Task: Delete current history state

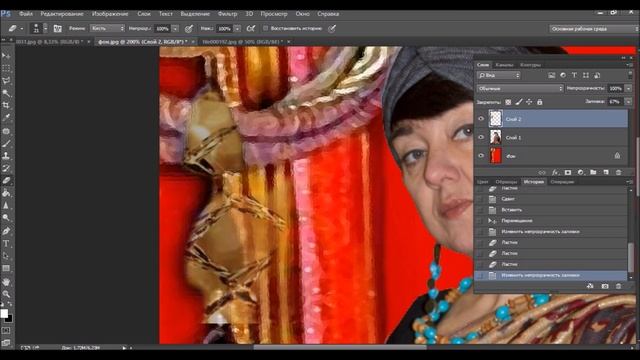Action: pyautogui.click(x=619, y=287)
